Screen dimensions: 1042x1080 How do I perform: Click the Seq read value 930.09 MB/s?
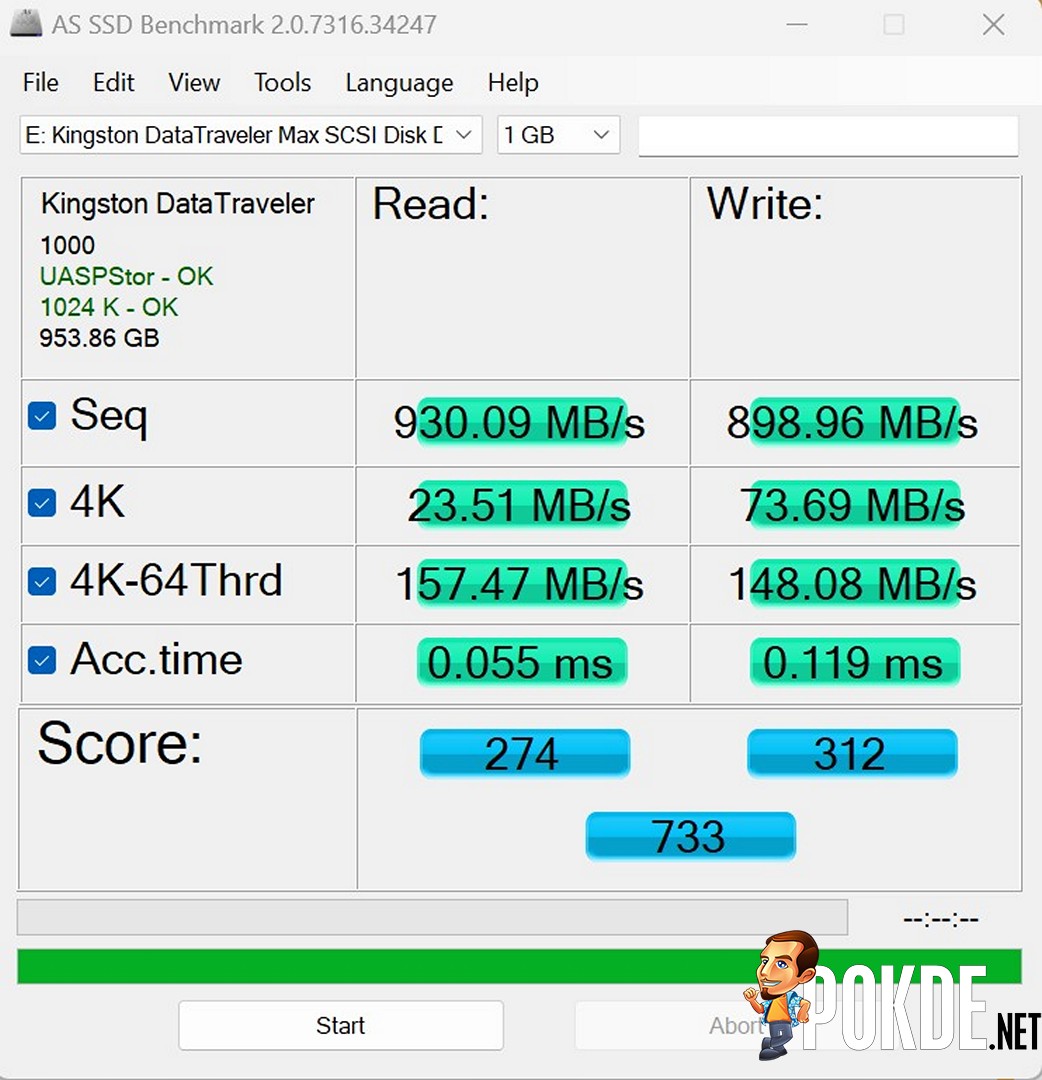coord(519,422)
